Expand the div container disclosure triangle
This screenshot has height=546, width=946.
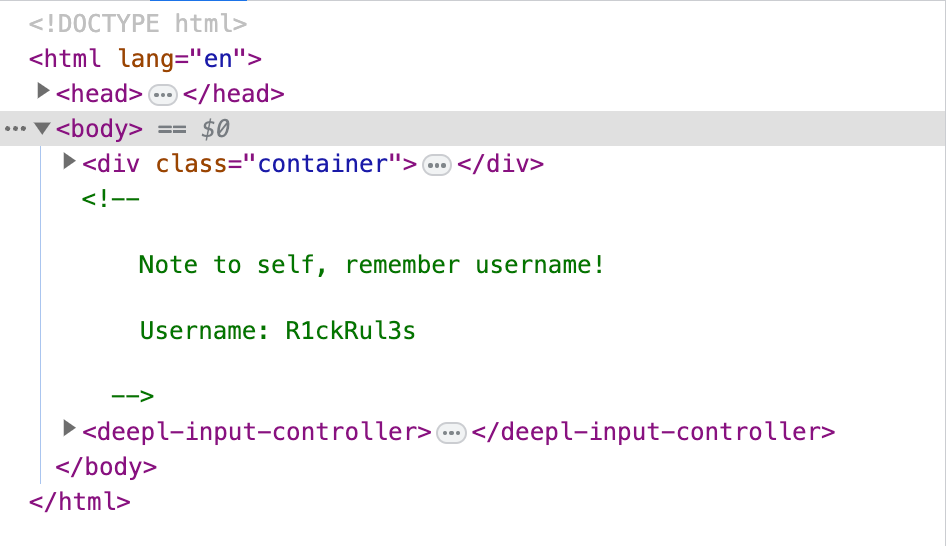pyautogui.click(x=69, y=161)
